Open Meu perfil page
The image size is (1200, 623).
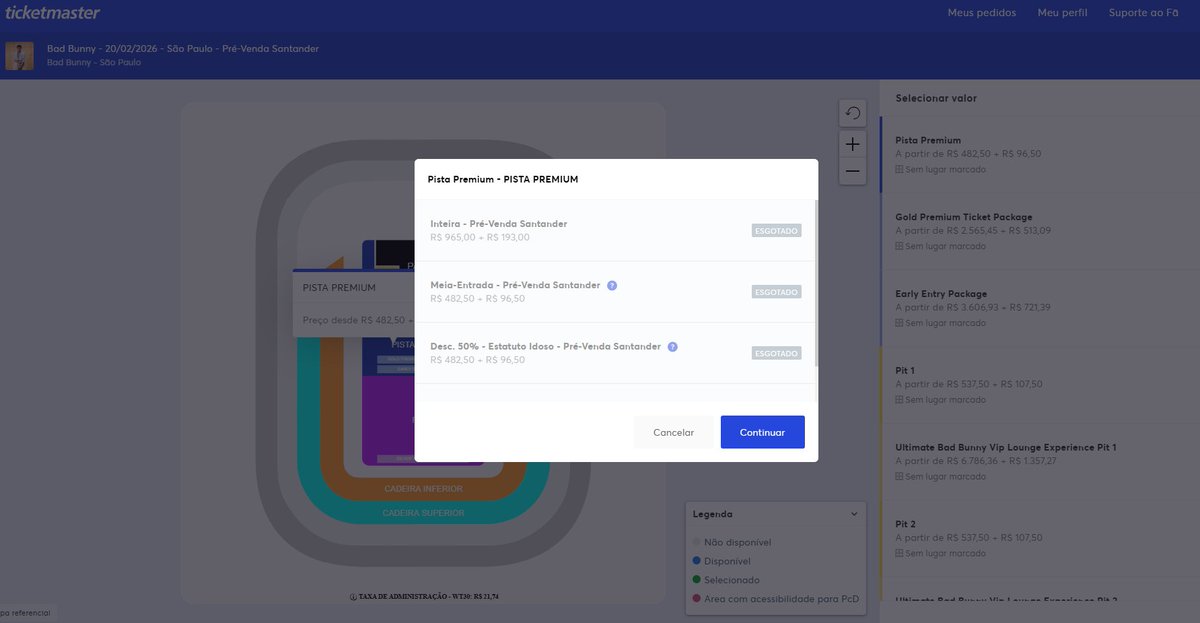coord(1062,13)
